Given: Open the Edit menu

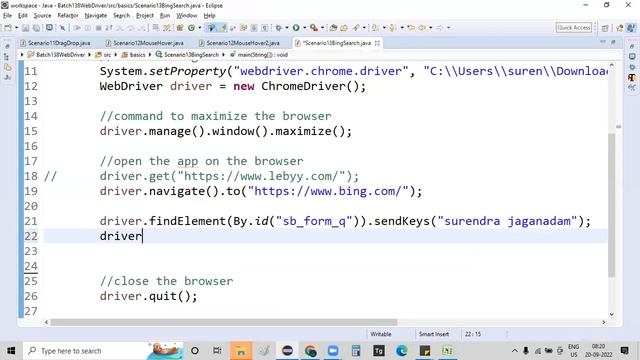Looking at the screenshot, I should [x=22, y=16].
